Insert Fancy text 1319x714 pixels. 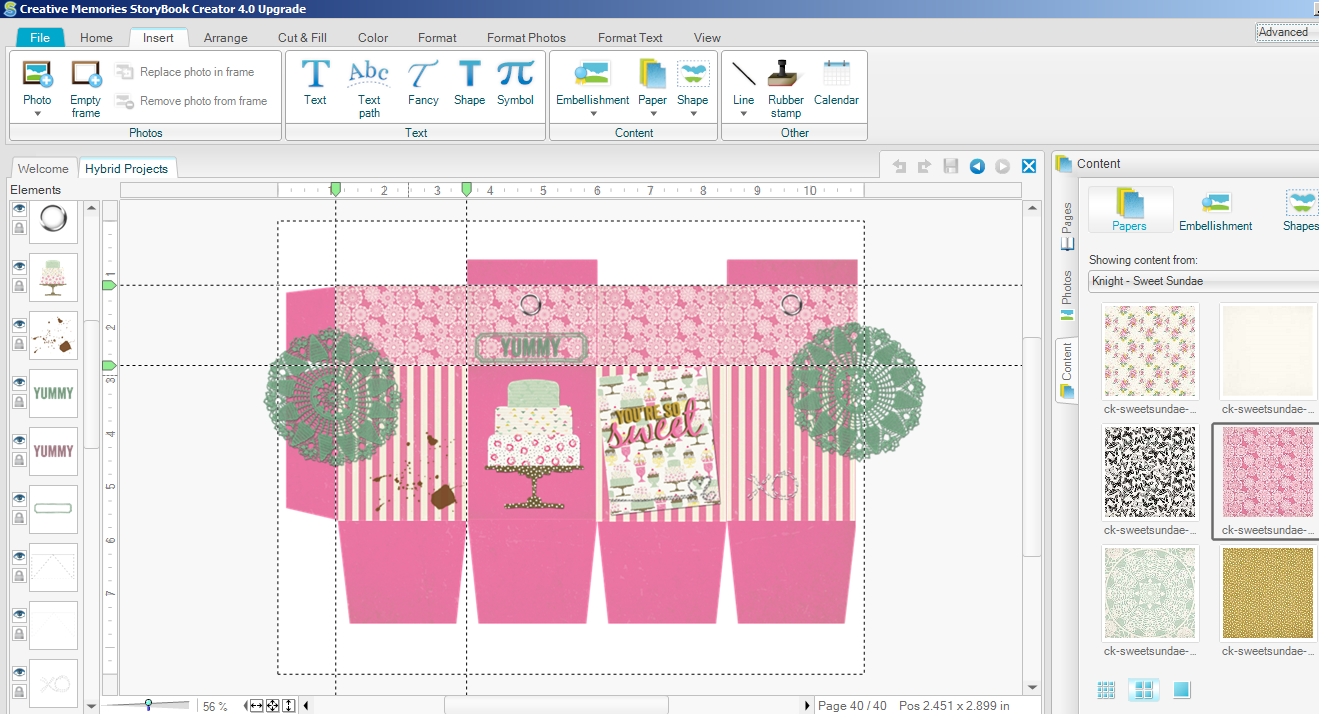point(423,82)
